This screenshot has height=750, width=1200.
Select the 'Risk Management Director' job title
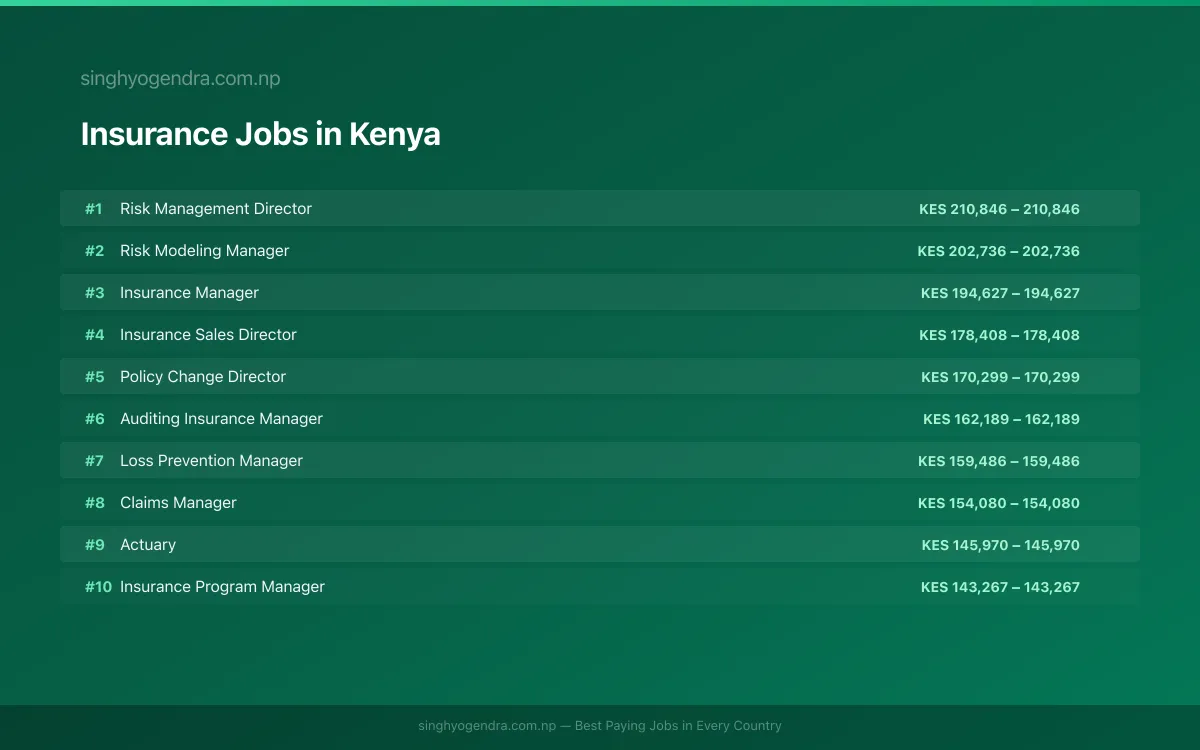pos(216,209)
